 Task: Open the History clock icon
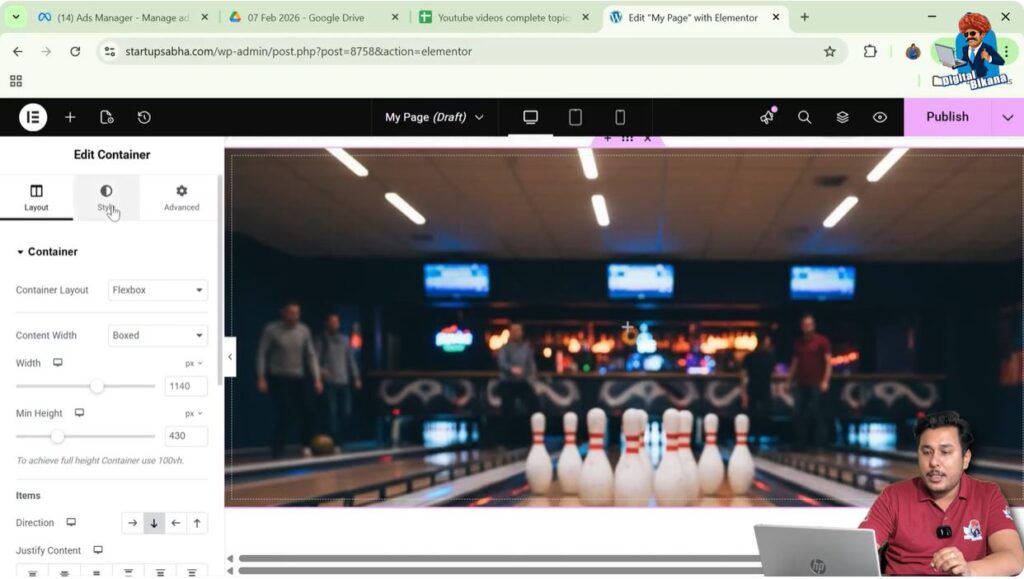pos(144,117)
